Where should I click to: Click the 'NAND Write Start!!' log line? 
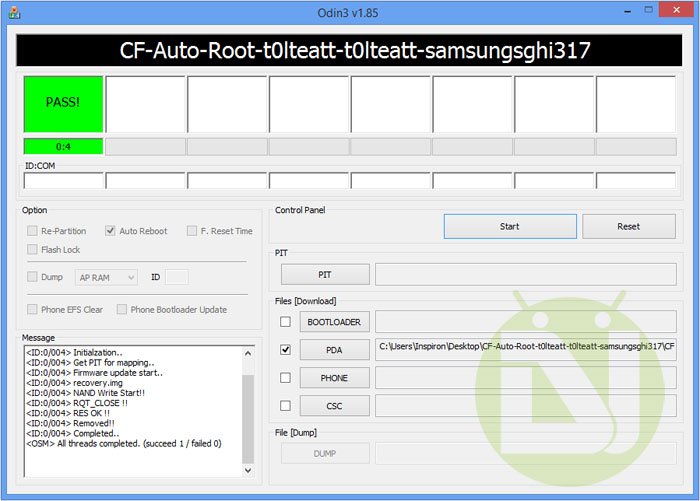pyautogui.click(x=85, y=393)
